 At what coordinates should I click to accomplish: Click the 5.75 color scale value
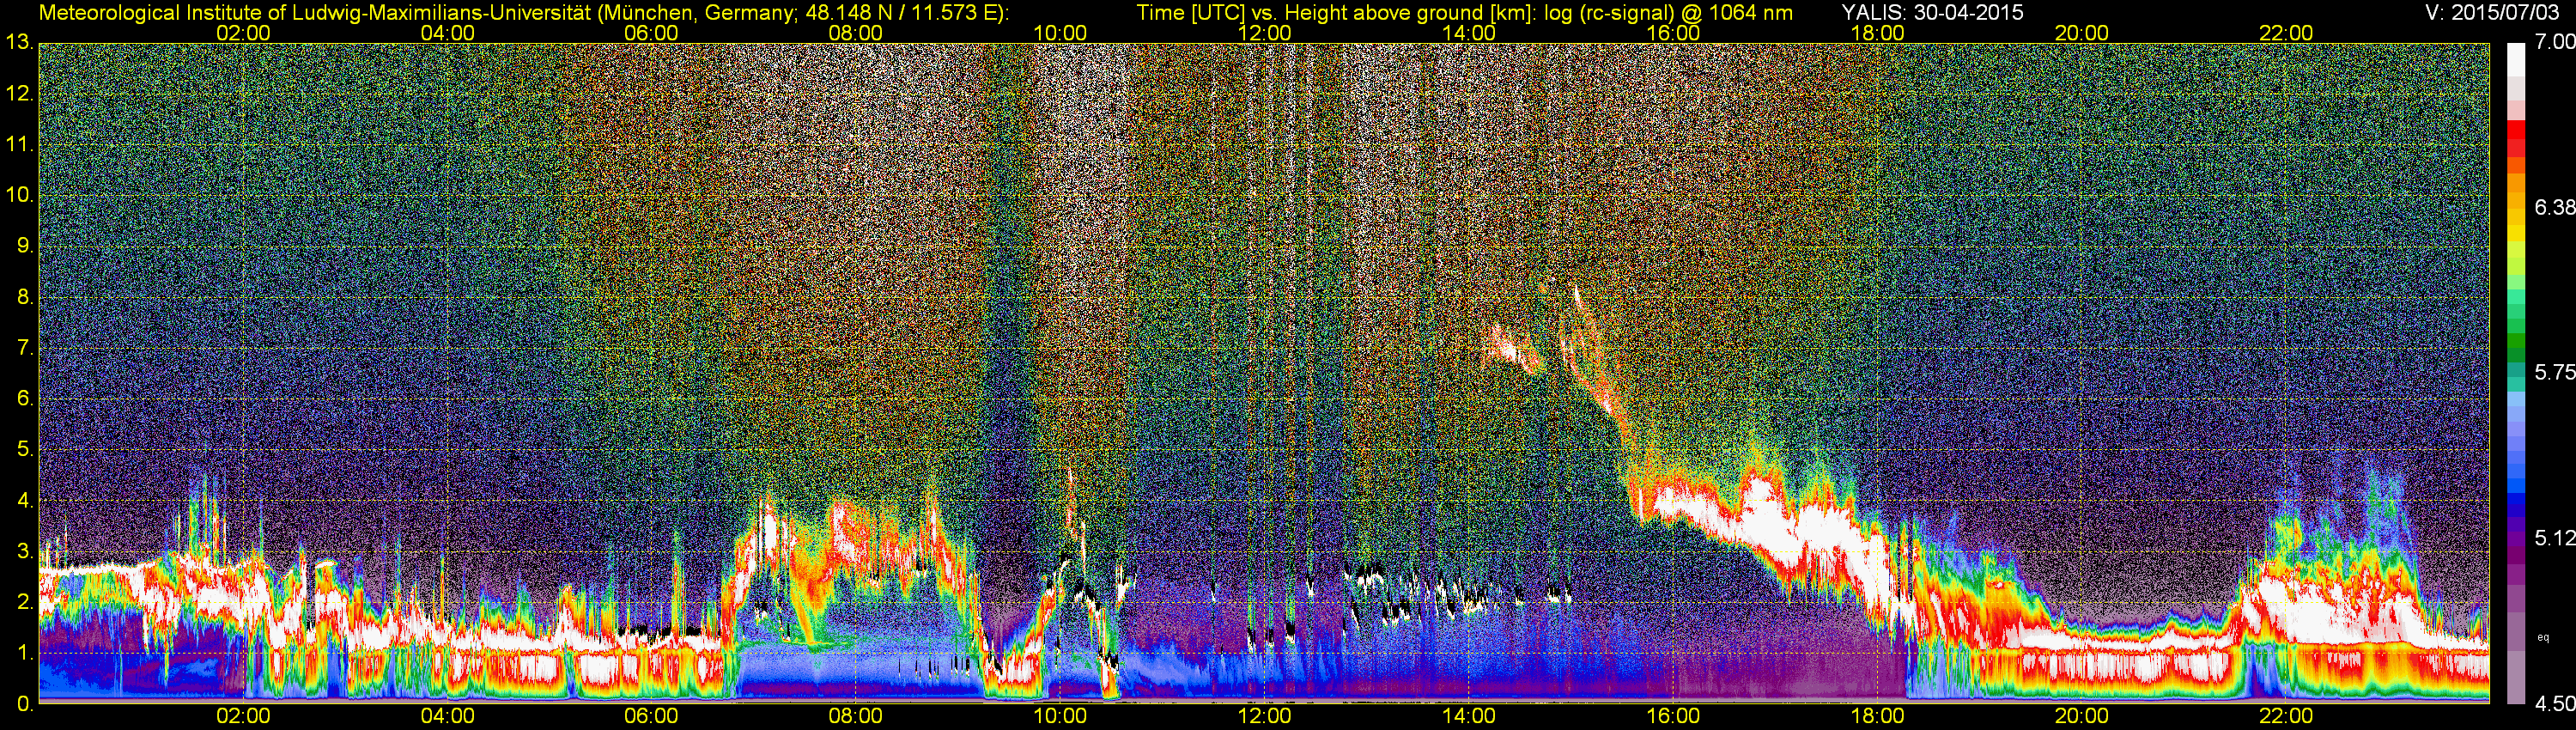point(2554,372)
